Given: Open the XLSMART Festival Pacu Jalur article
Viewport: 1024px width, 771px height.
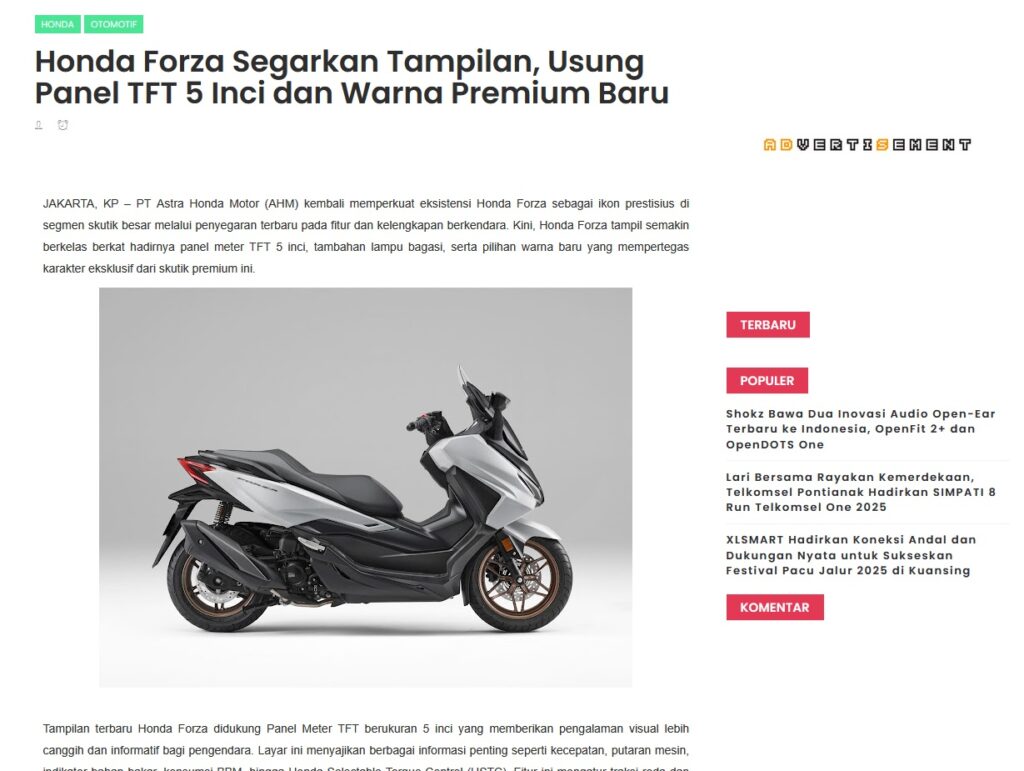Looking at the screenshot, I should click(850, 555).
